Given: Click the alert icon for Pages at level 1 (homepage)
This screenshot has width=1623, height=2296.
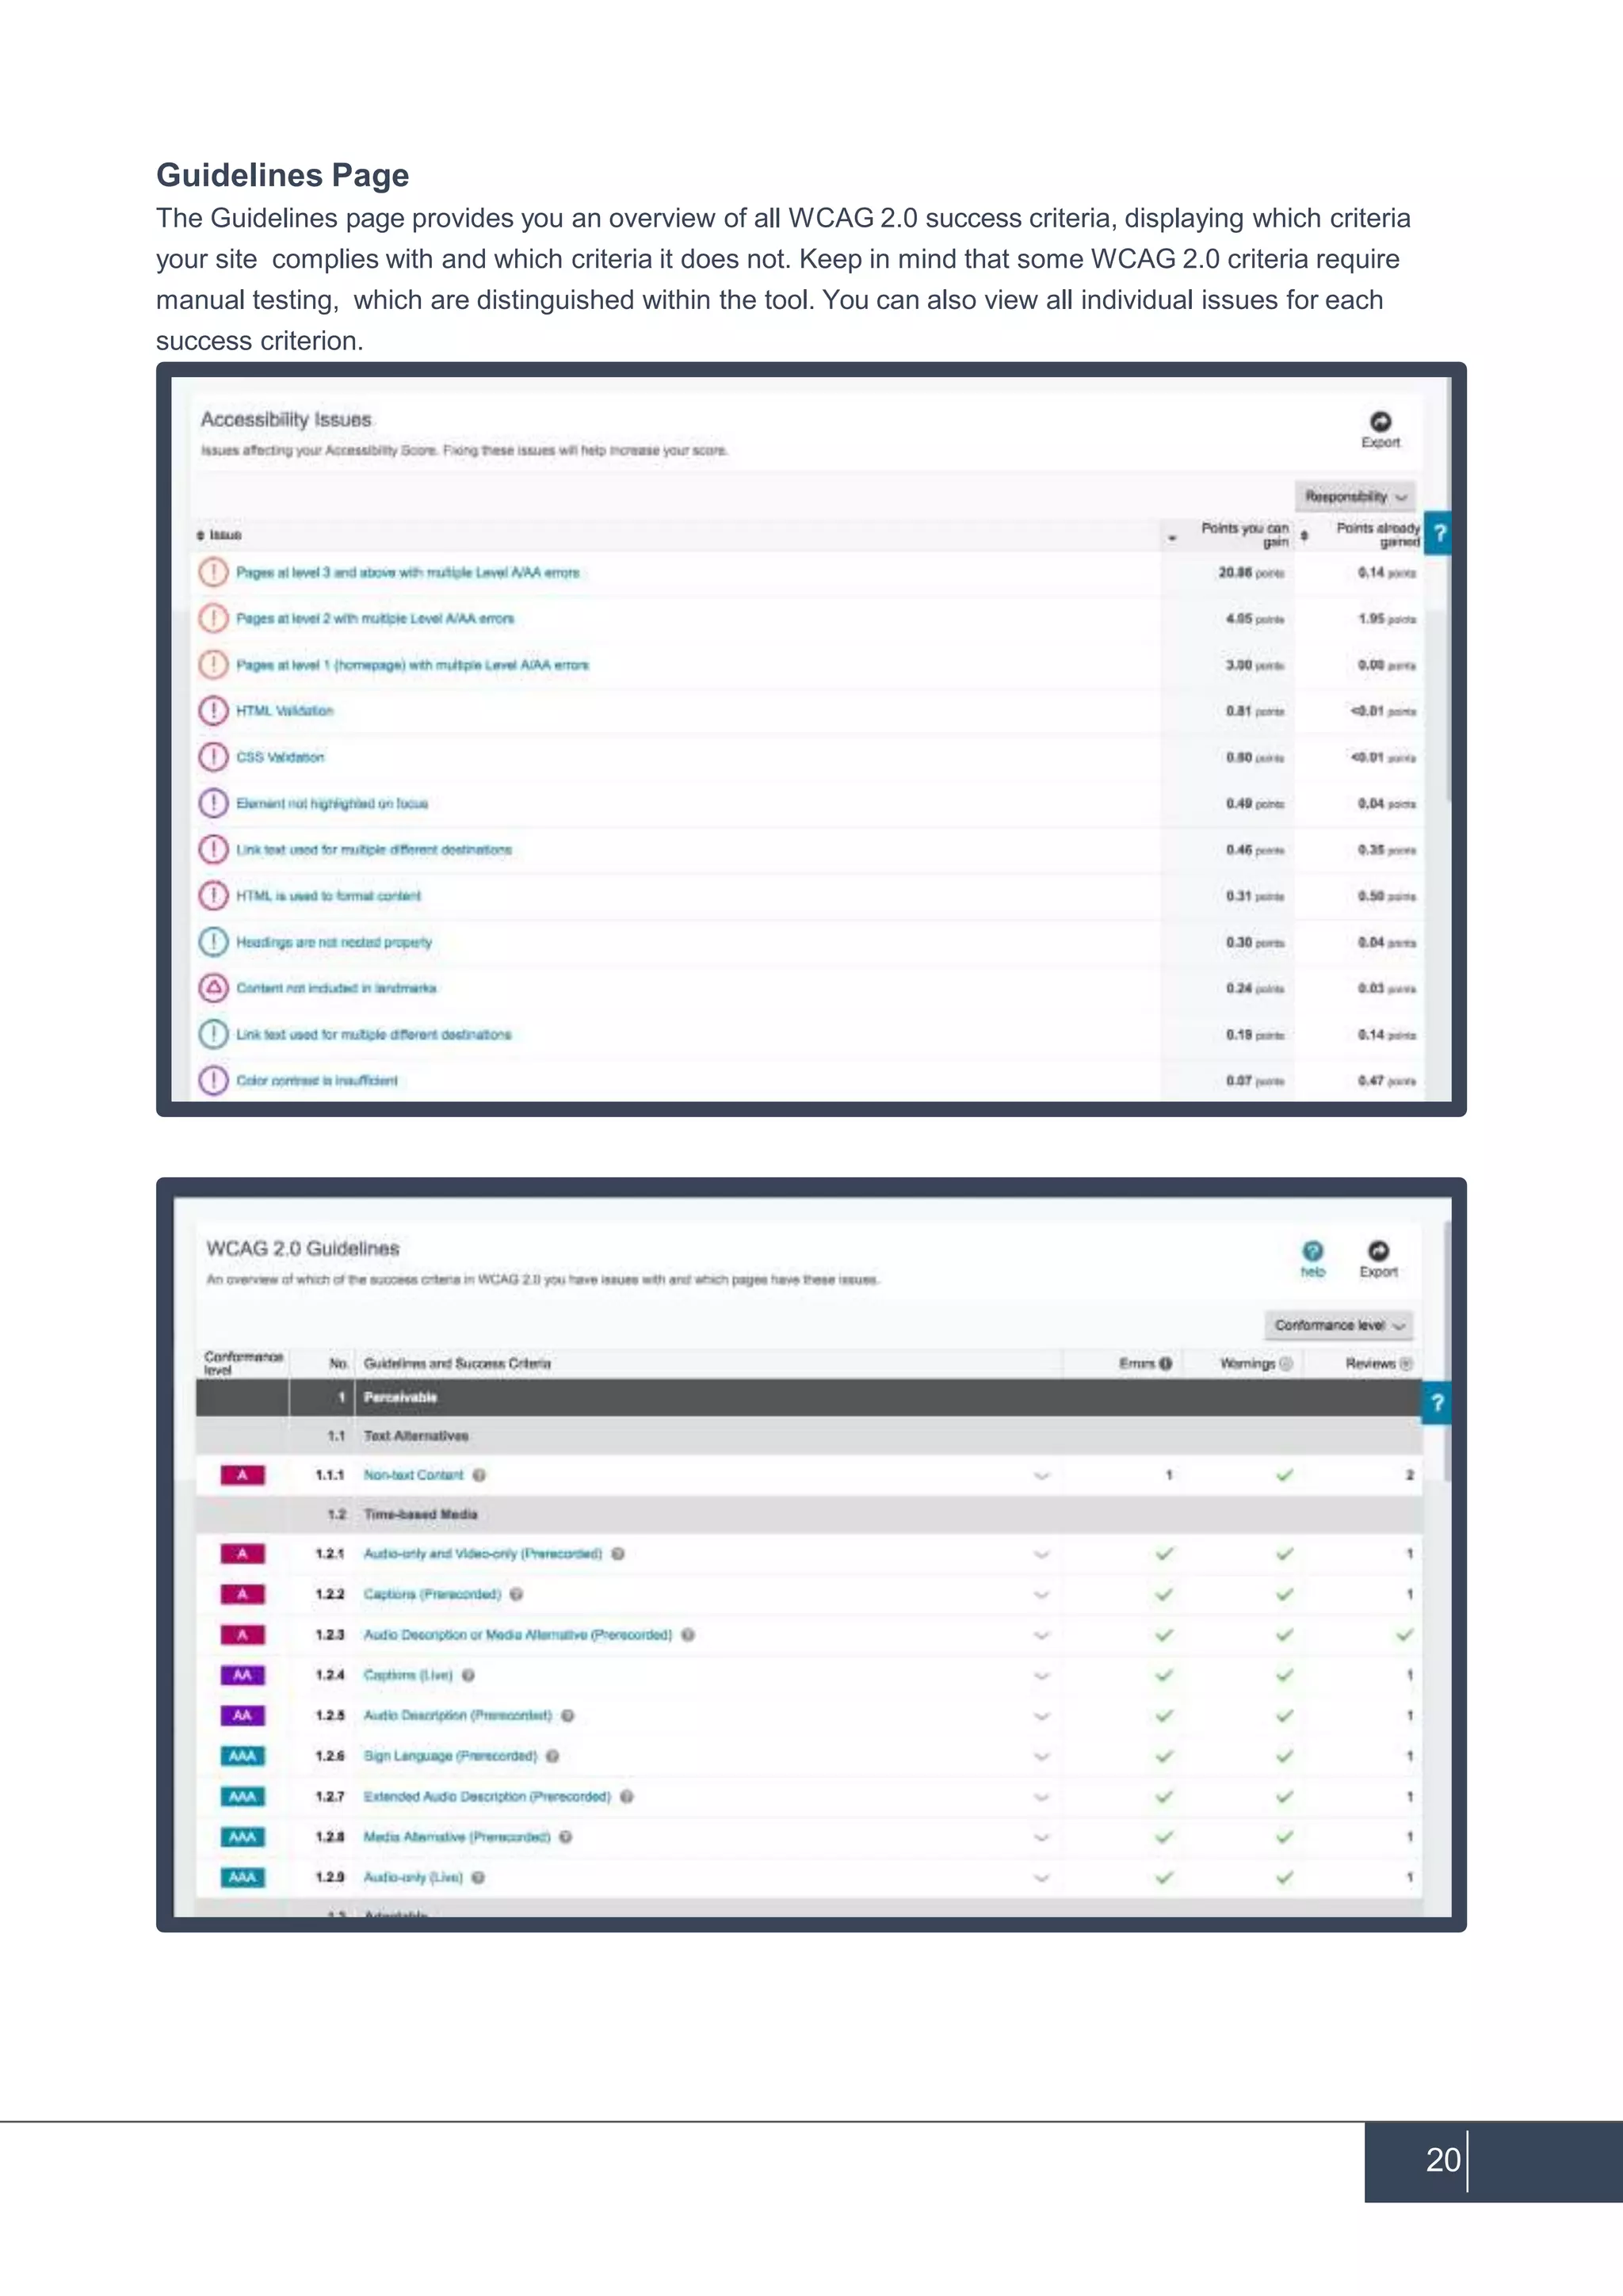Looking at the screenshot, I should pos(213,664).
